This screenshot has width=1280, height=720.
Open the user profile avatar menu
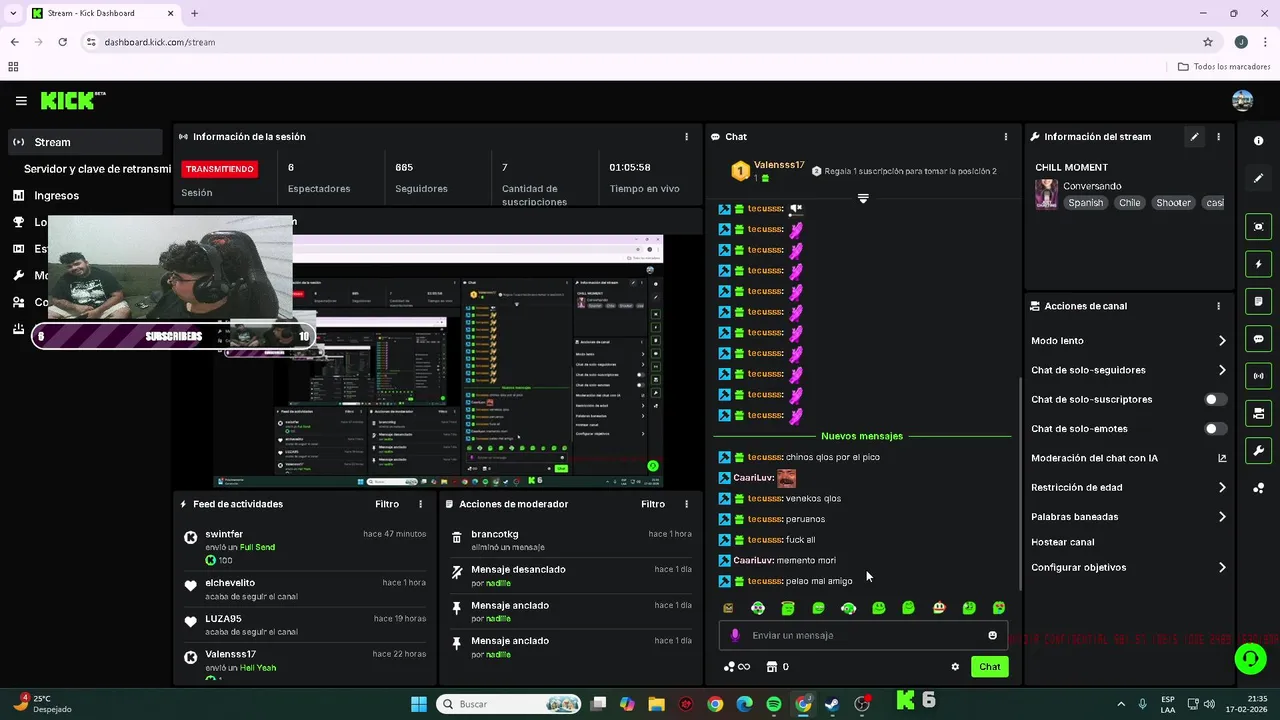pos(1242,101)
